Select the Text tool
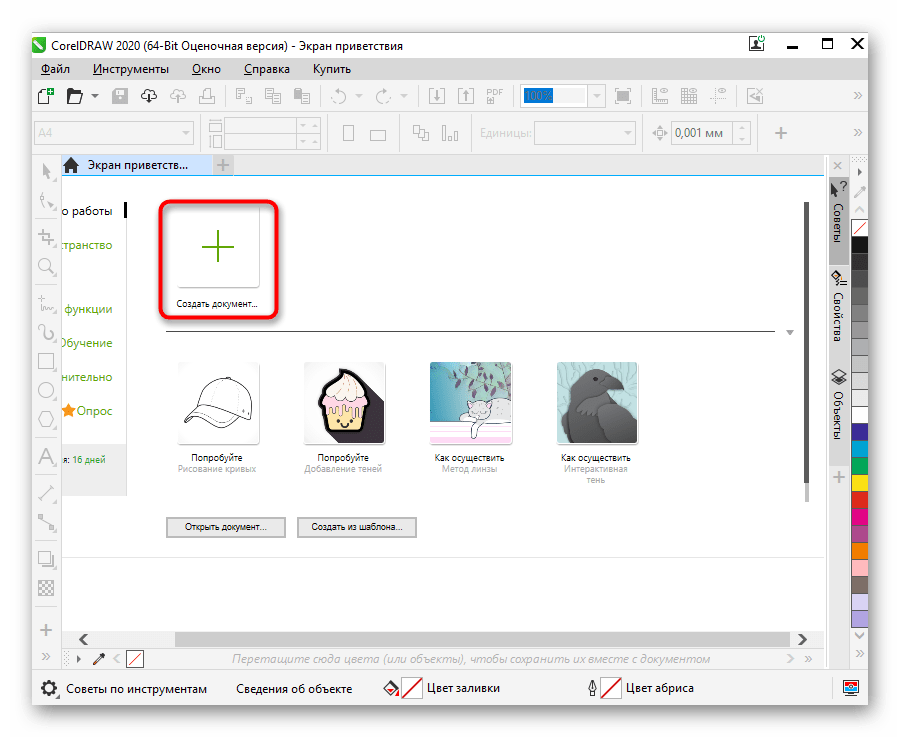 click(46, 456)
